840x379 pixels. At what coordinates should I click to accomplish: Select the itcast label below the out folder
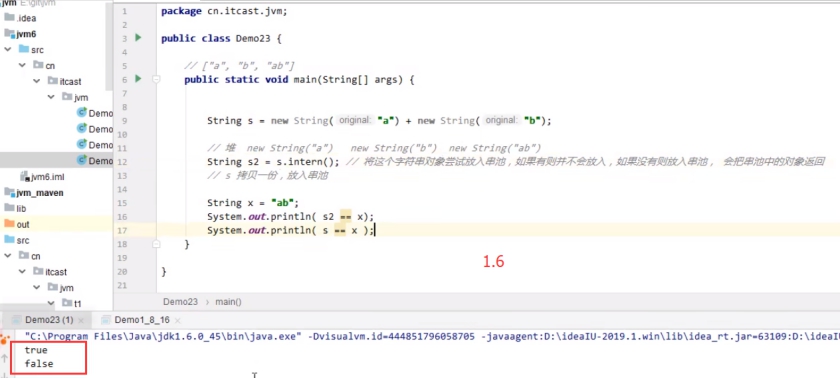click(57, 271)
